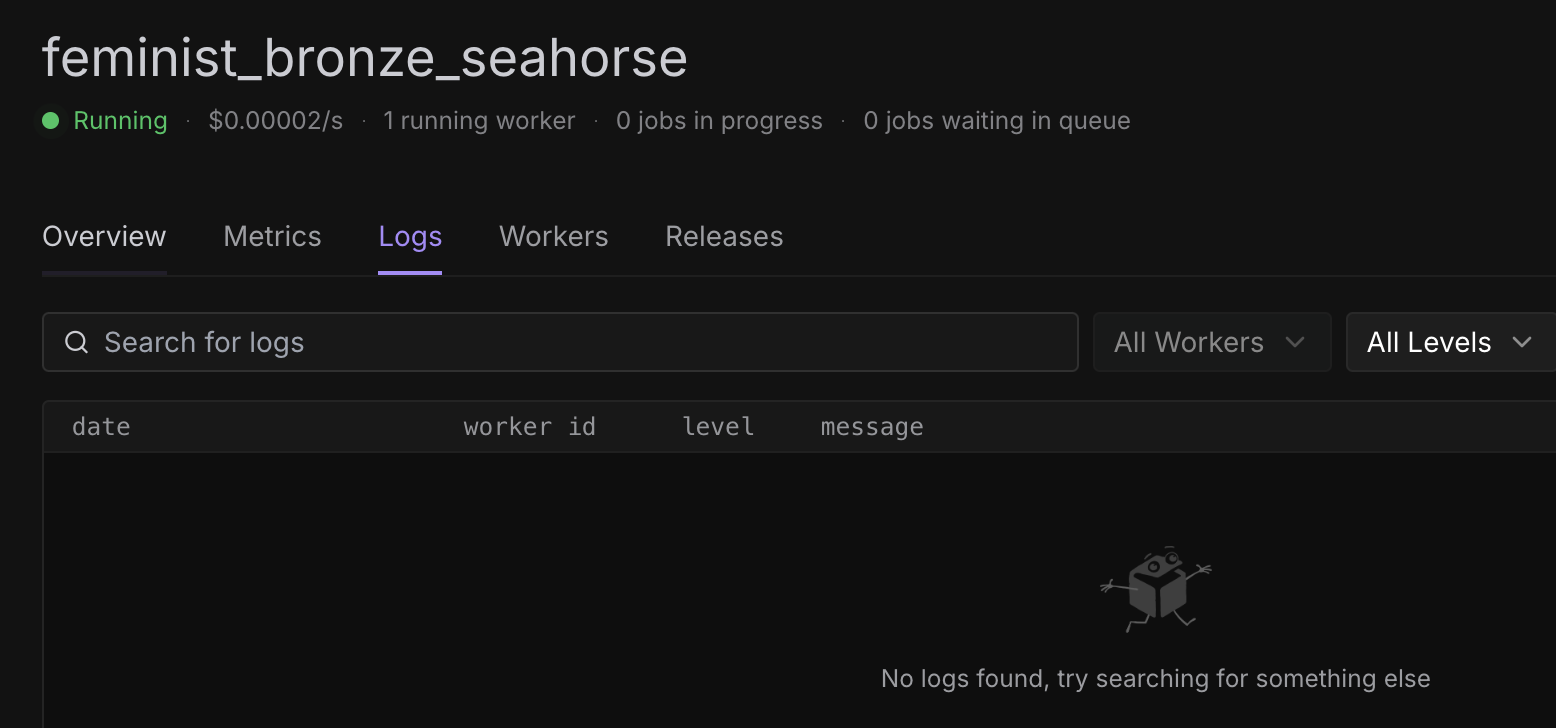Select the Logs tab
This screenshot has height=728, width=1556.
coord(410,237)
